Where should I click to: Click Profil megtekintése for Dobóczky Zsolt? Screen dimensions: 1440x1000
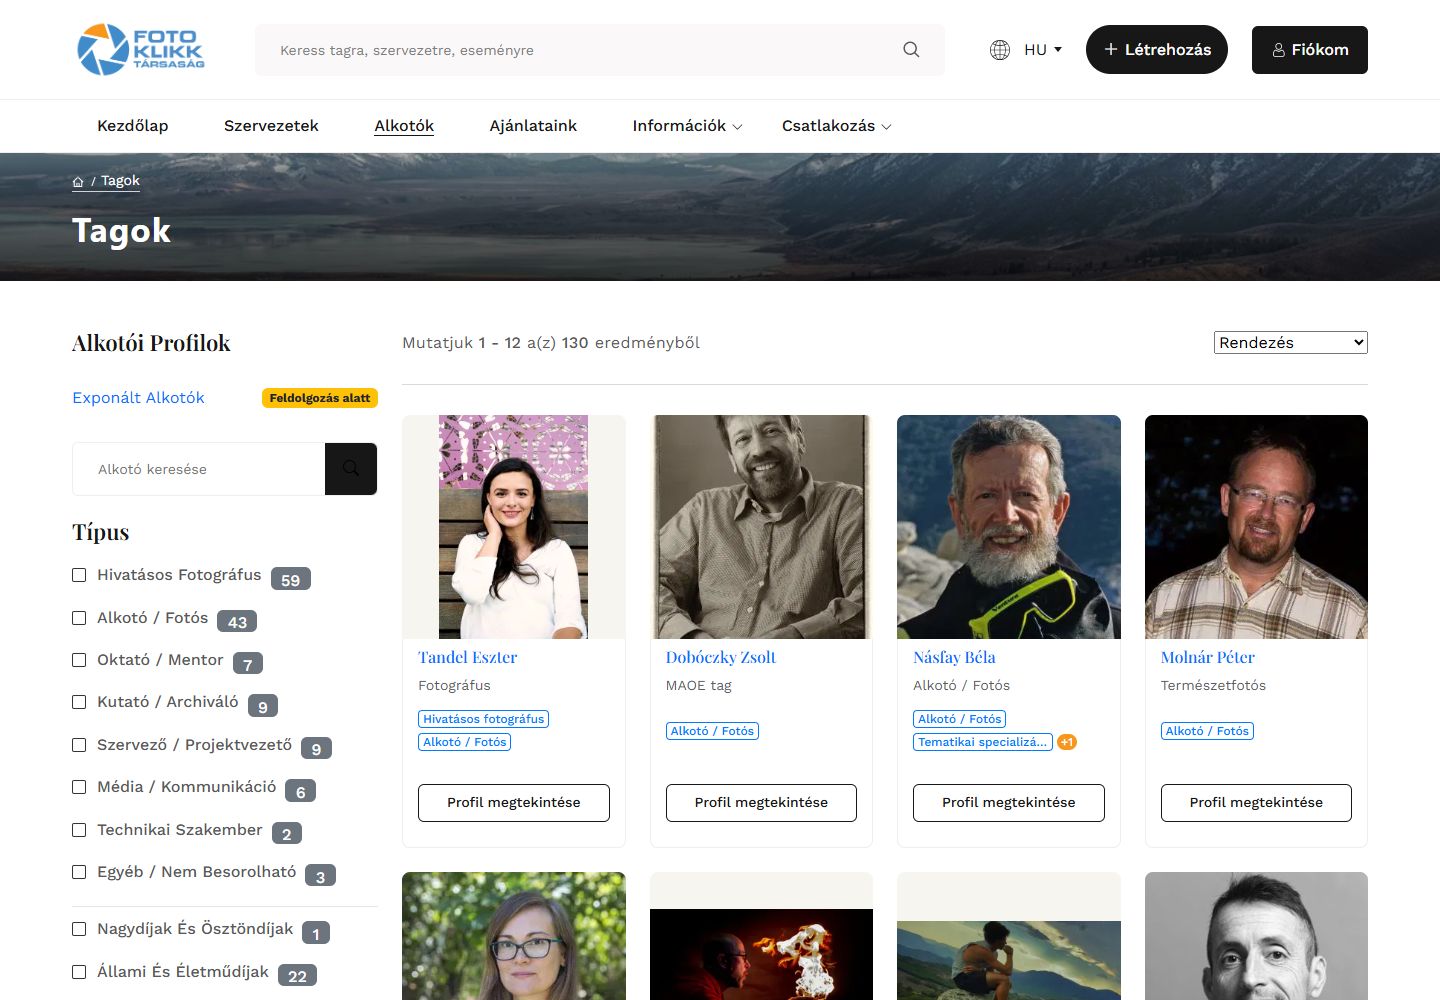point(761,803)
